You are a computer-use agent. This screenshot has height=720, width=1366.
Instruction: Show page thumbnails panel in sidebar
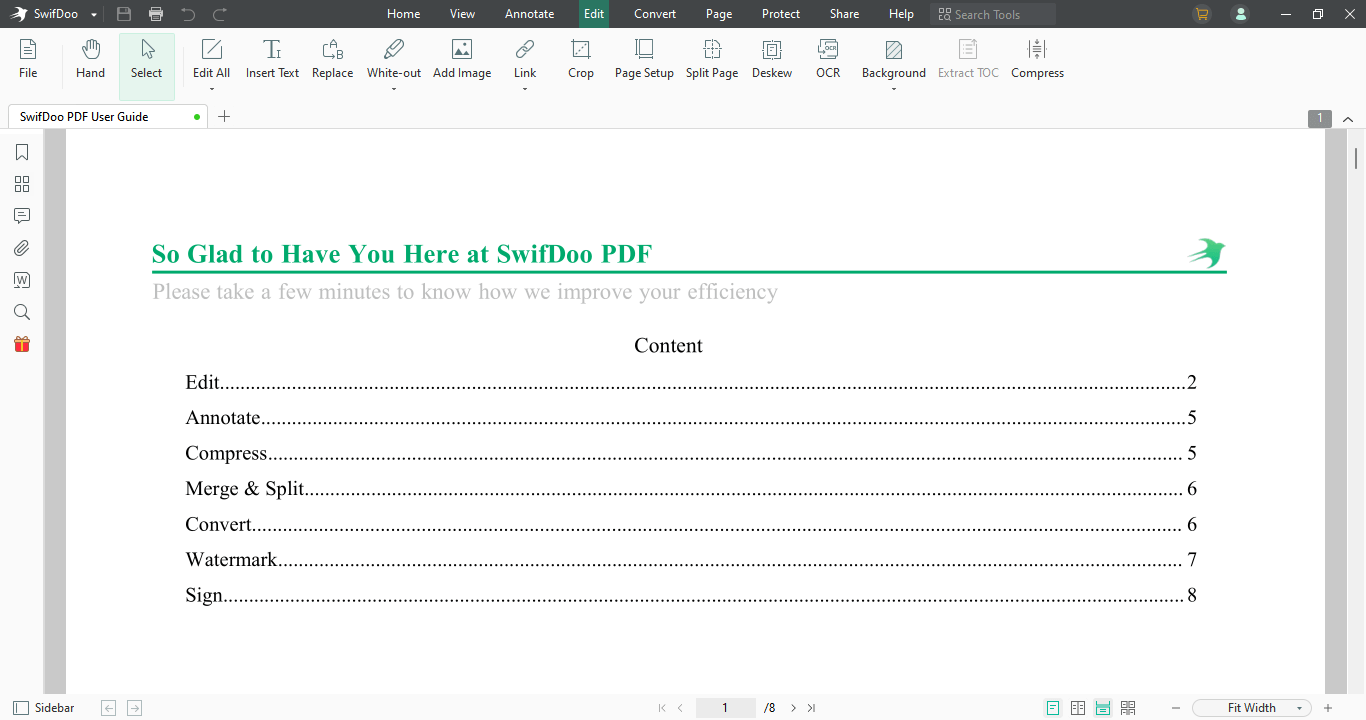click(22, 184)
